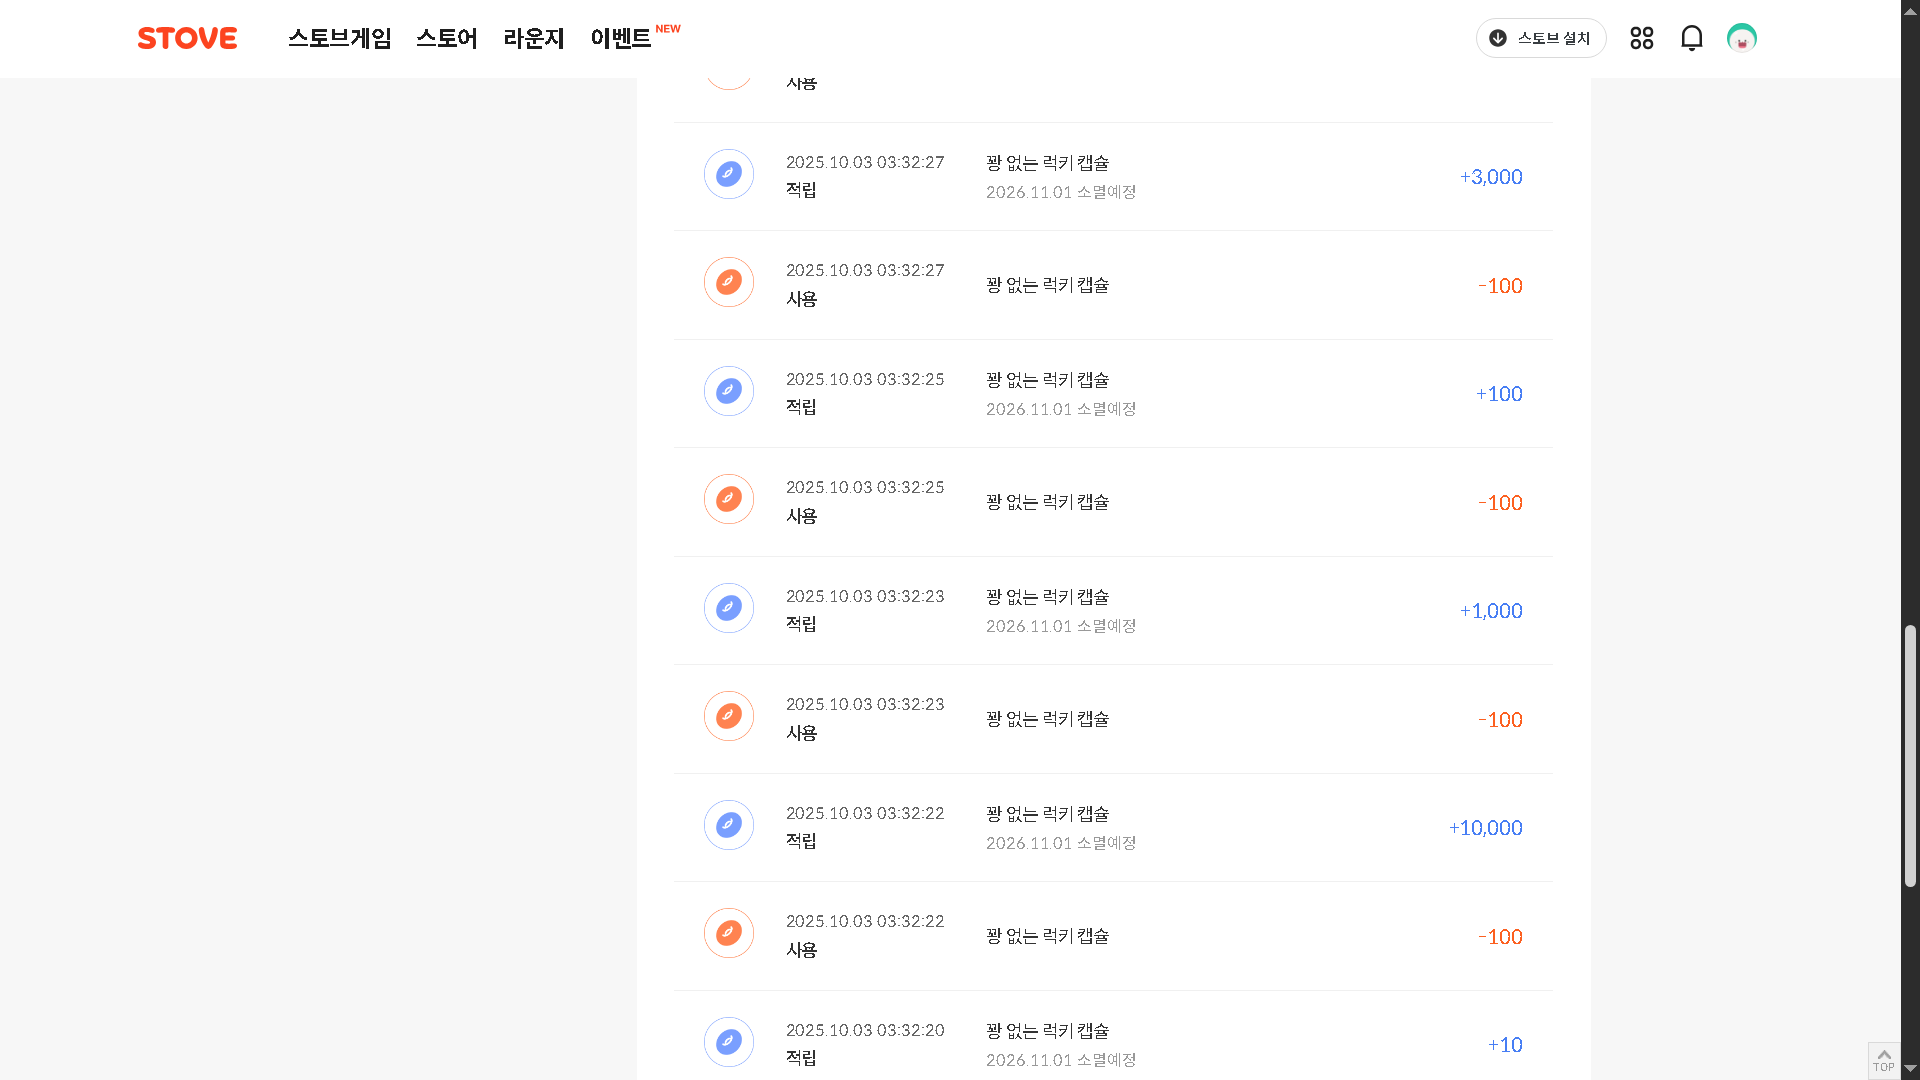Click the 03:32:25 +100 entry title

point(1047,380)
